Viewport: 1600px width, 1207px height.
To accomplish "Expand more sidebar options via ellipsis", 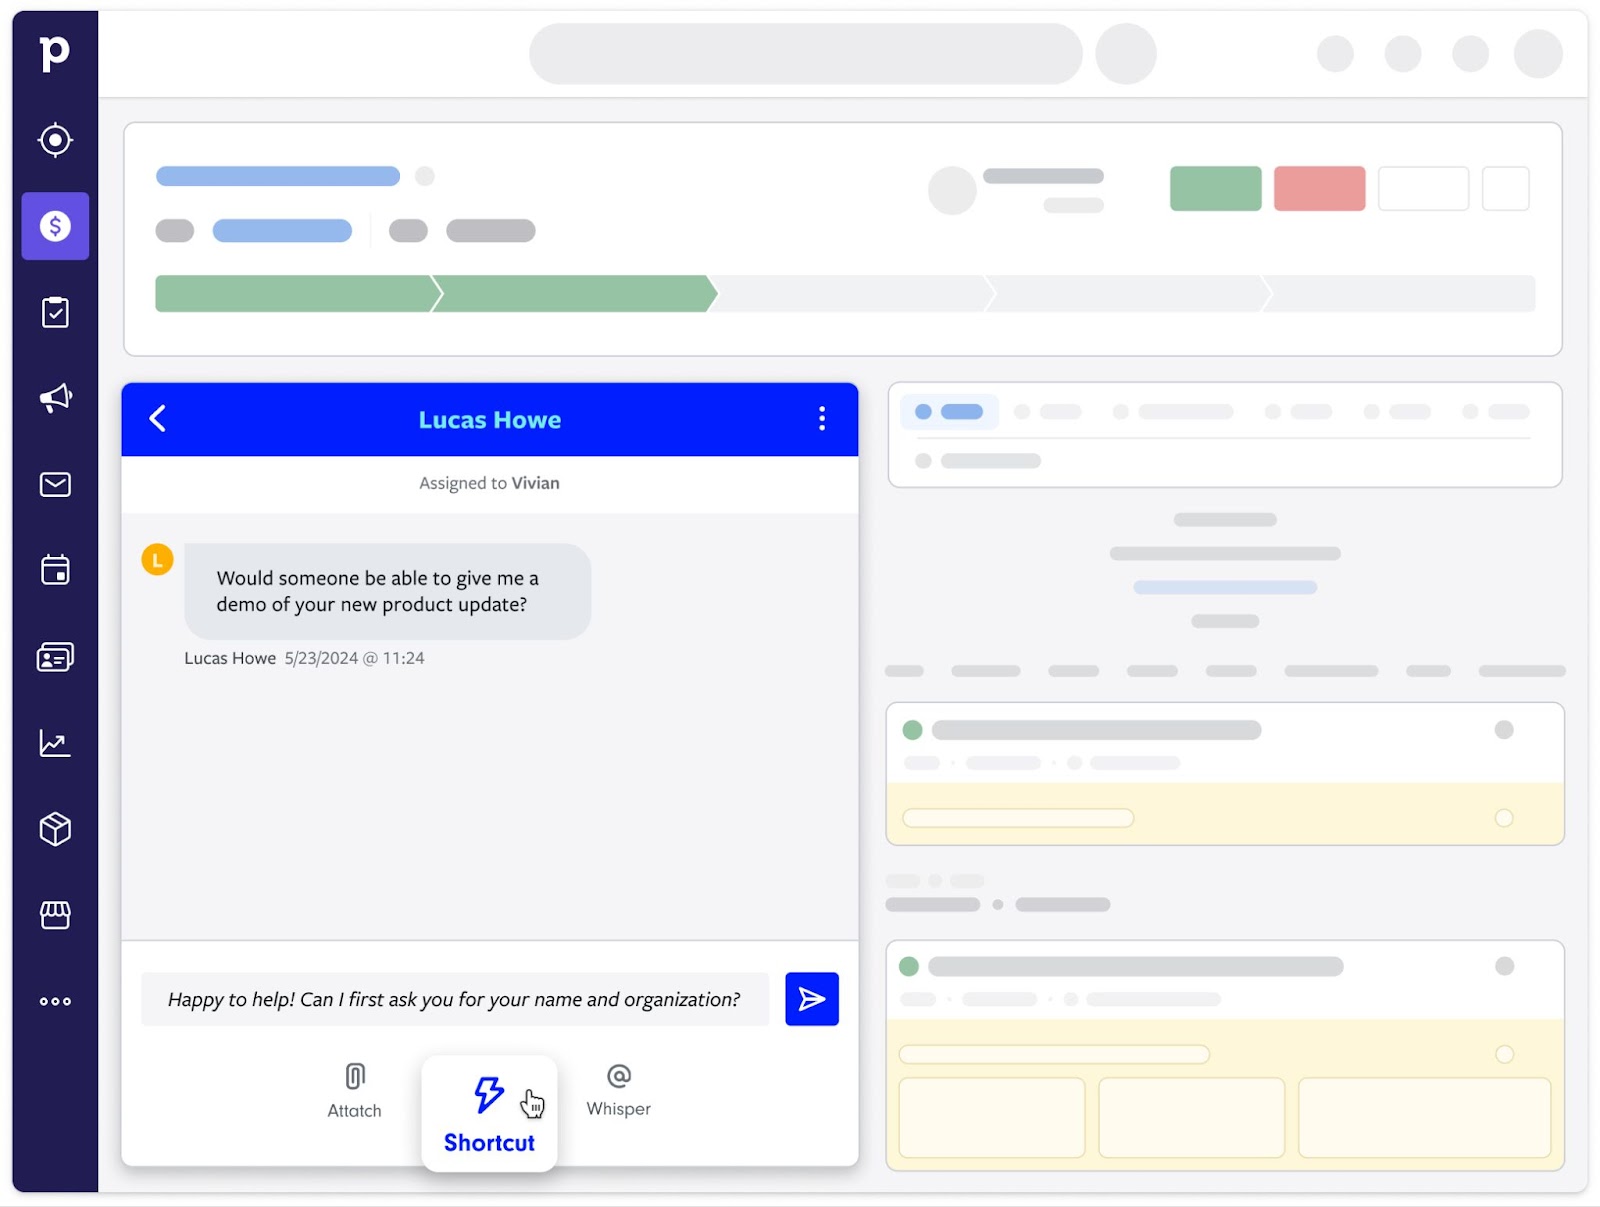I will [x=55, y=1001].
